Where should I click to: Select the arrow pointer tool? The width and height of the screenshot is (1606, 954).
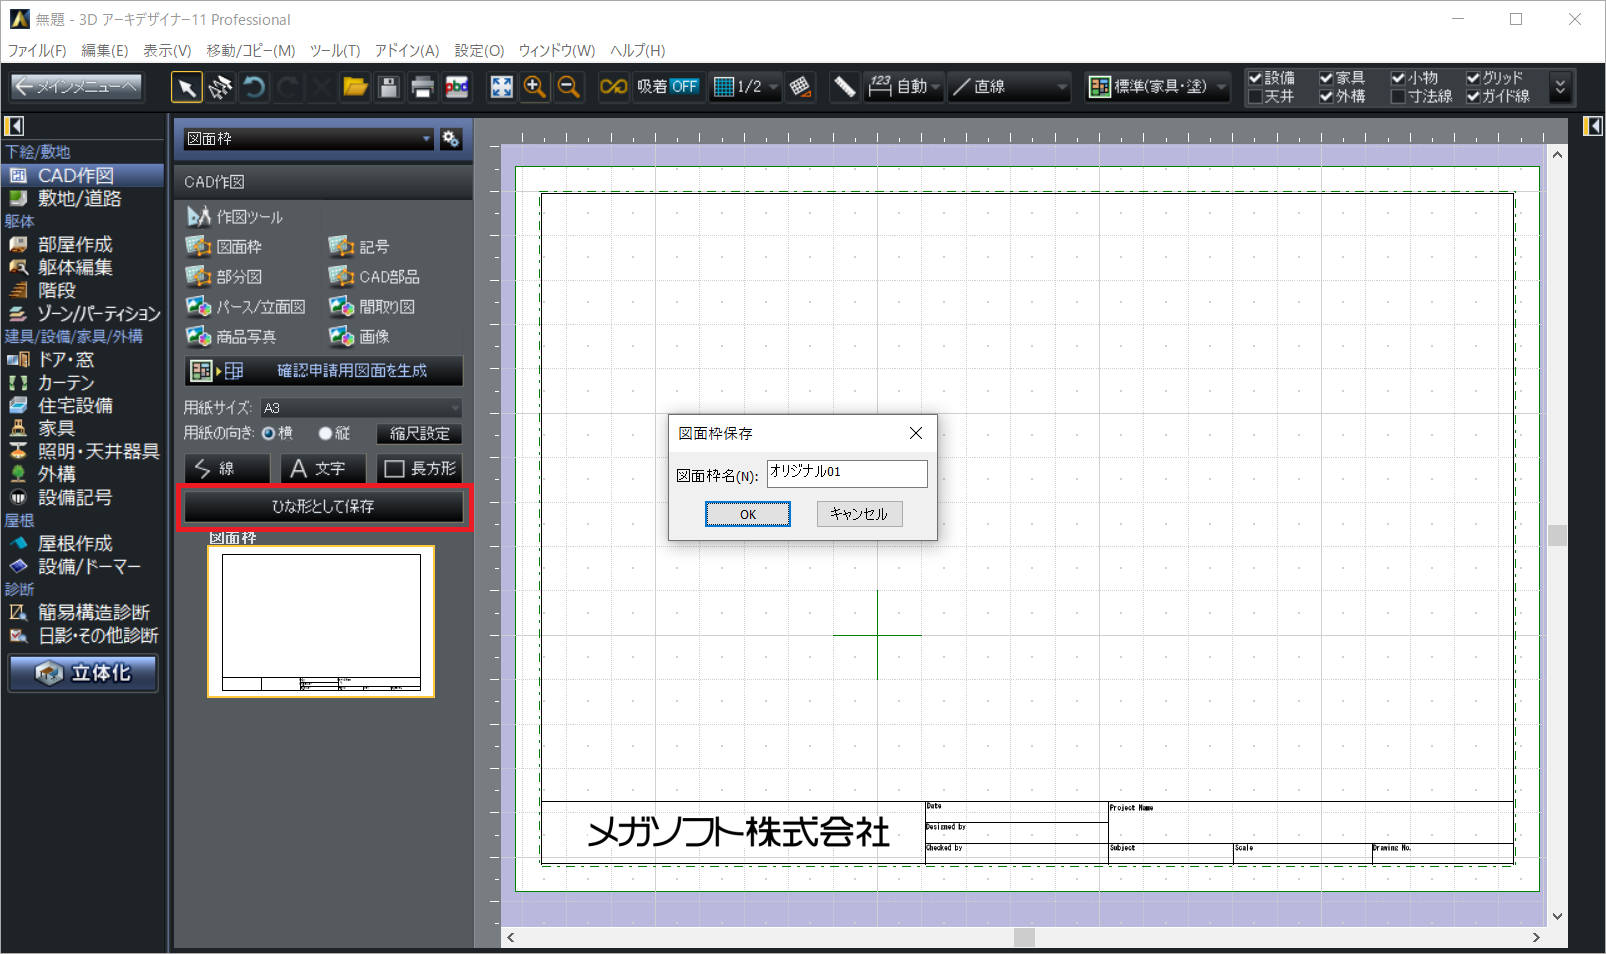pyautogui.click(x=186, y=88)
